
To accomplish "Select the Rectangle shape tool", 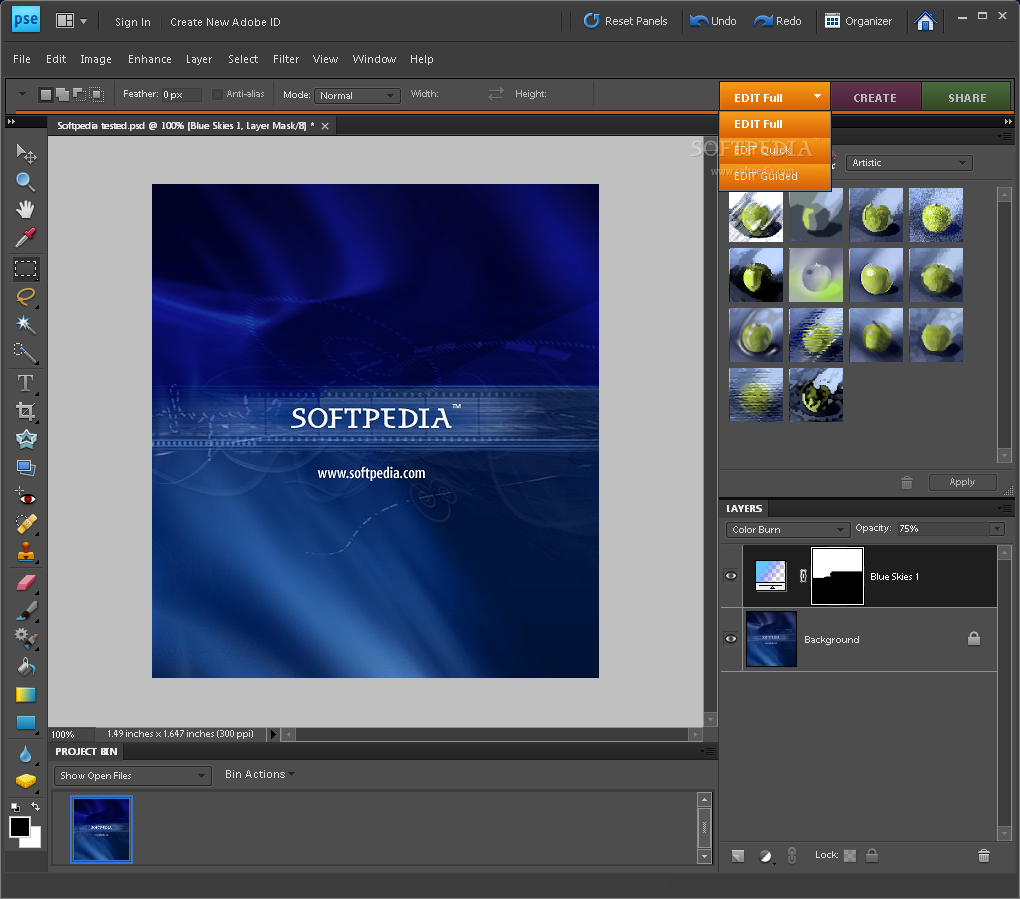I will pos(25,723).
